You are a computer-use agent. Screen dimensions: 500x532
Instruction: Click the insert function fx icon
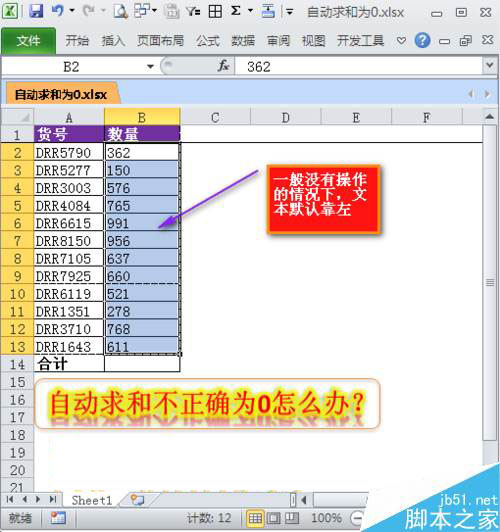pyautogui.click(x=223, y=65)
